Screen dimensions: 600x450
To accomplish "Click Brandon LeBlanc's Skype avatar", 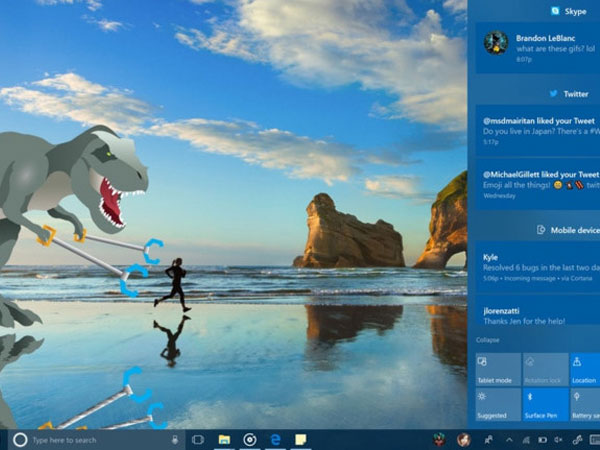I will pos(496,43).
